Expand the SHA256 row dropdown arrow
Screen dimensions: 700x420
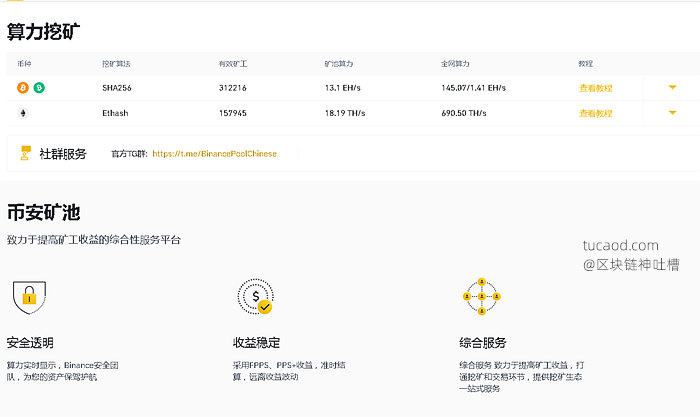[x=672, y=87]
